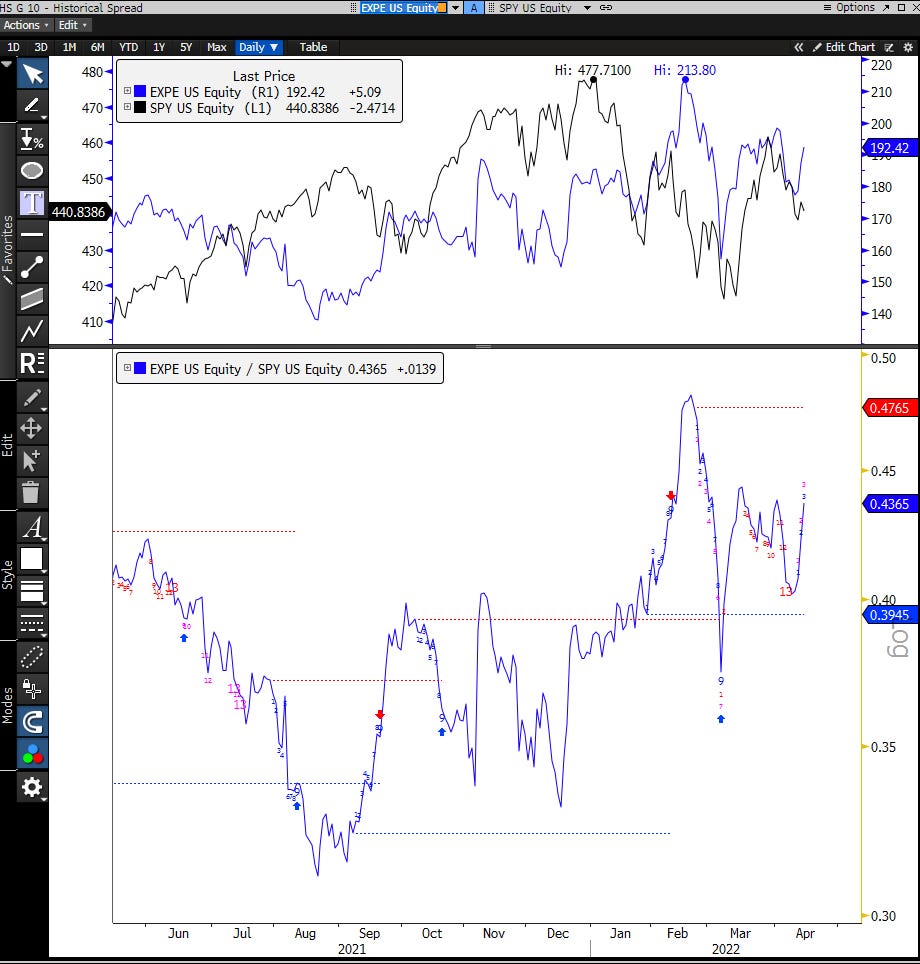Select the 3D range tab
This screenshot has height=964, width=920.
pyautogui.click(x=41, y=47)
